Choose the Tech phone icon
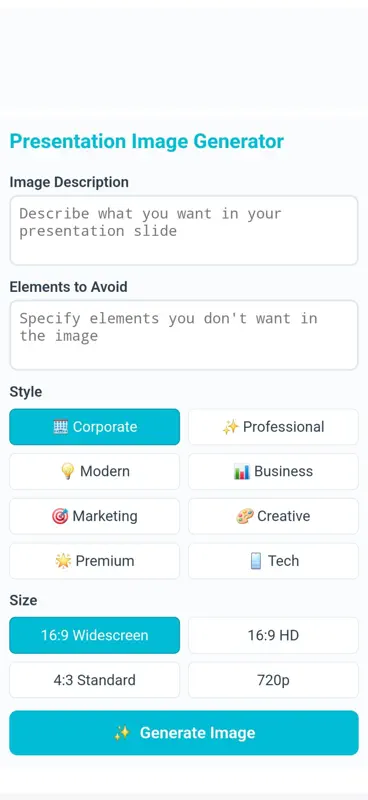The width and height of the screenshot is (368, 800). (x=256, y=561)
